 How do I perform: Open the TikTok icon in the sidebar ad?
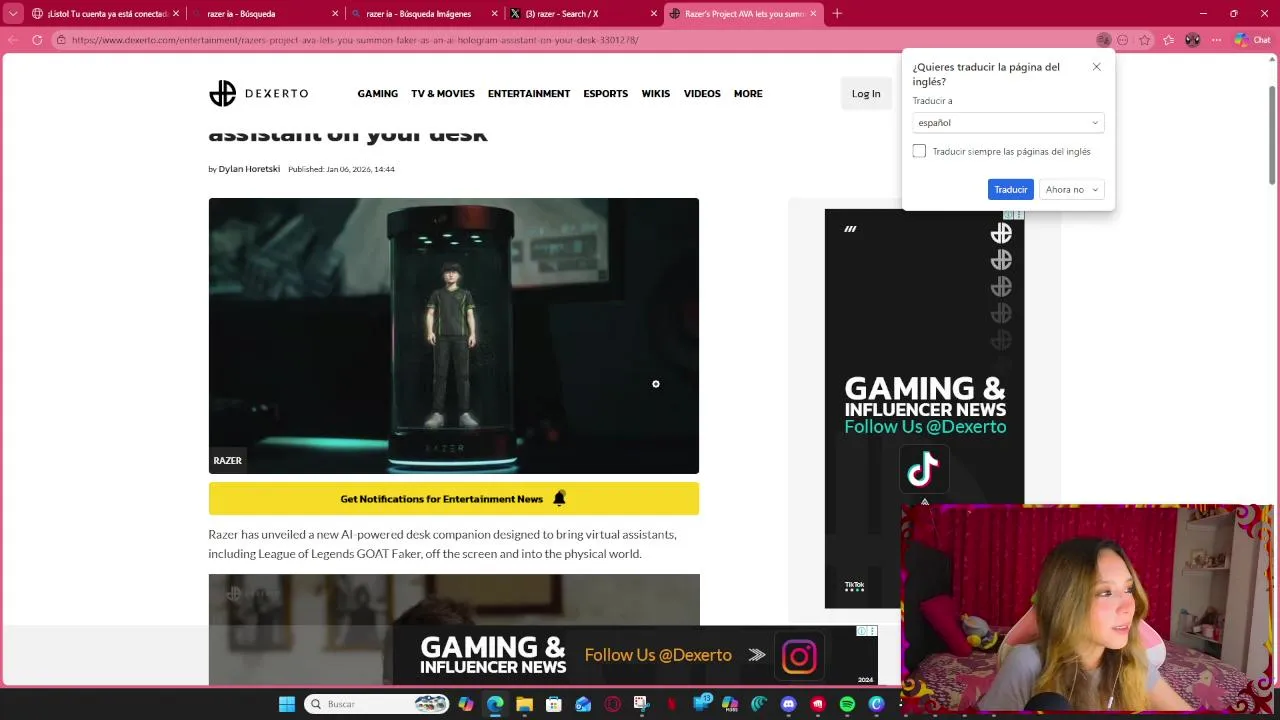coord(923,469)
